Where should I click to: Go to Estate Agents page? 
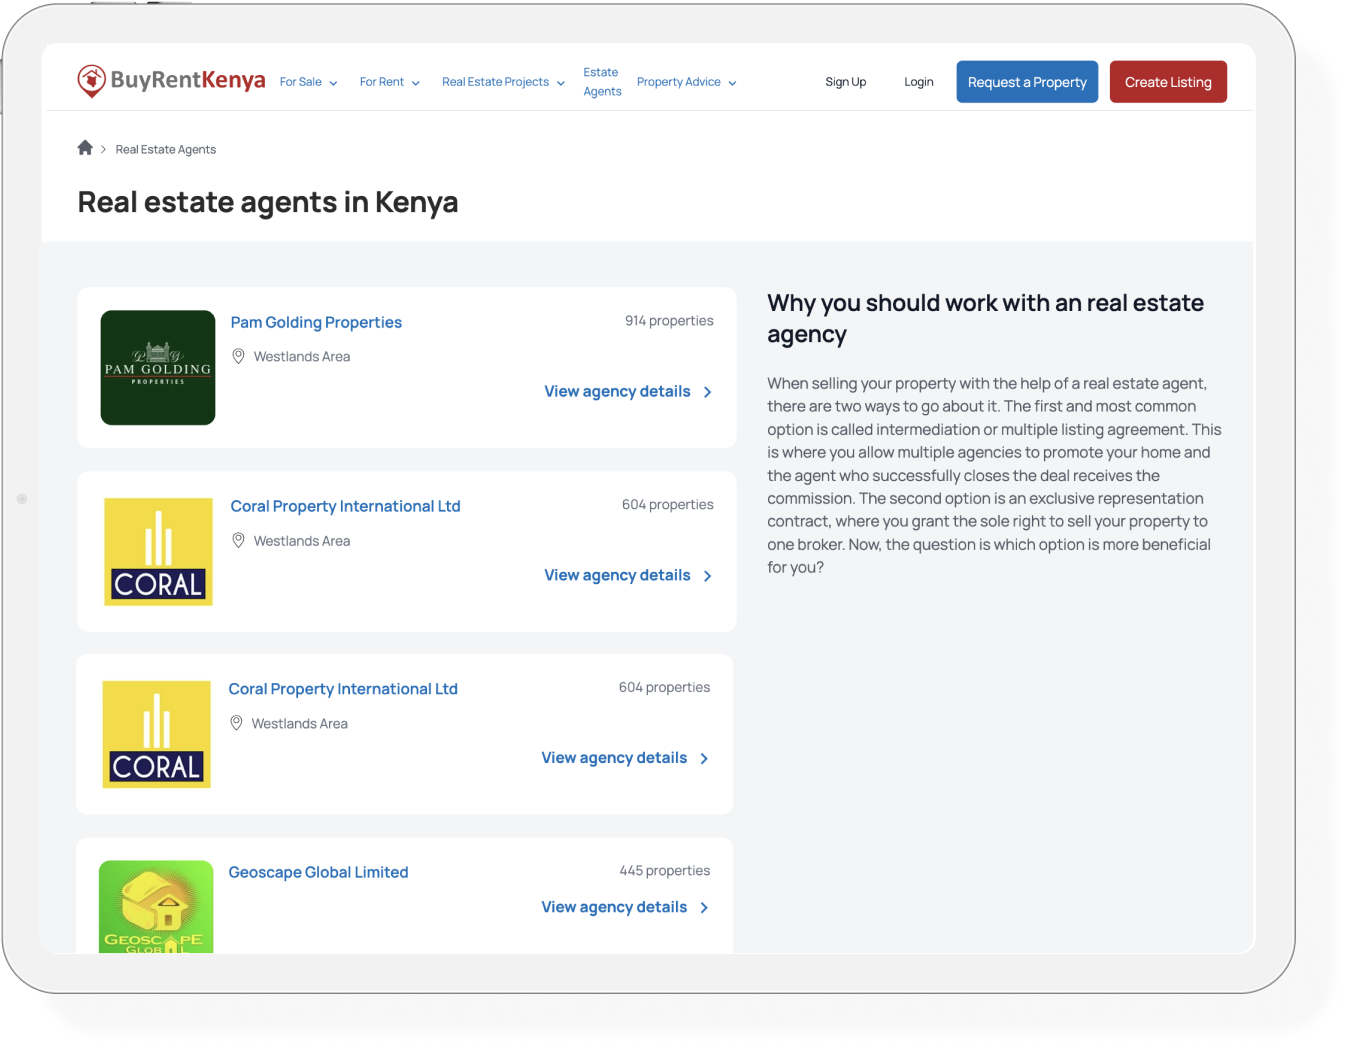tap(602, 82)
